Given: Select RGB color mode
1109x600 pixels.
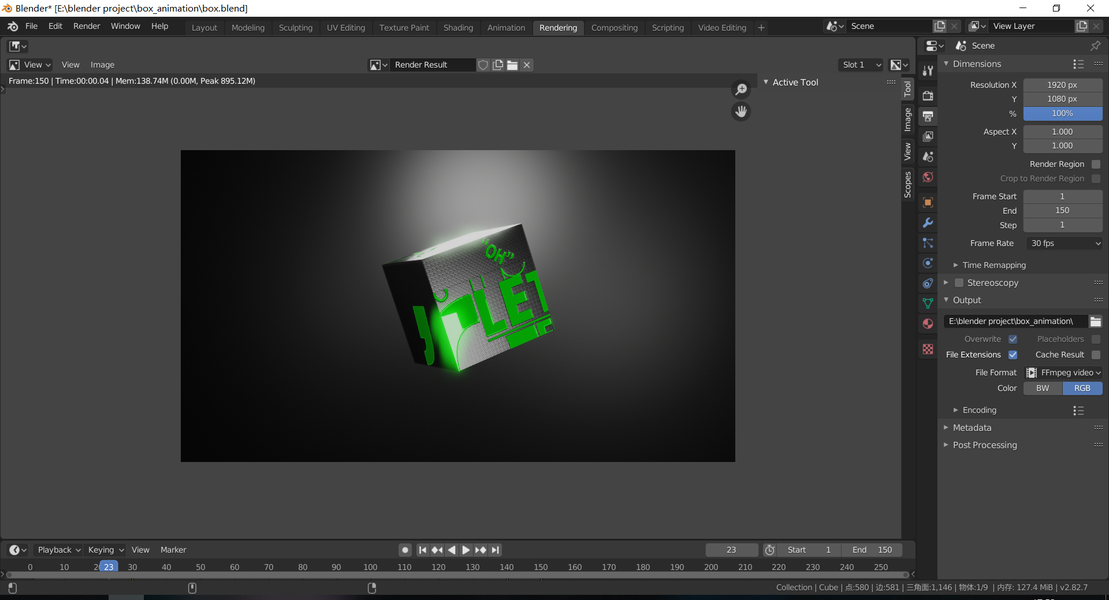Looking at the screenshot, I should pyautogui.click(x=1082, y=388).
